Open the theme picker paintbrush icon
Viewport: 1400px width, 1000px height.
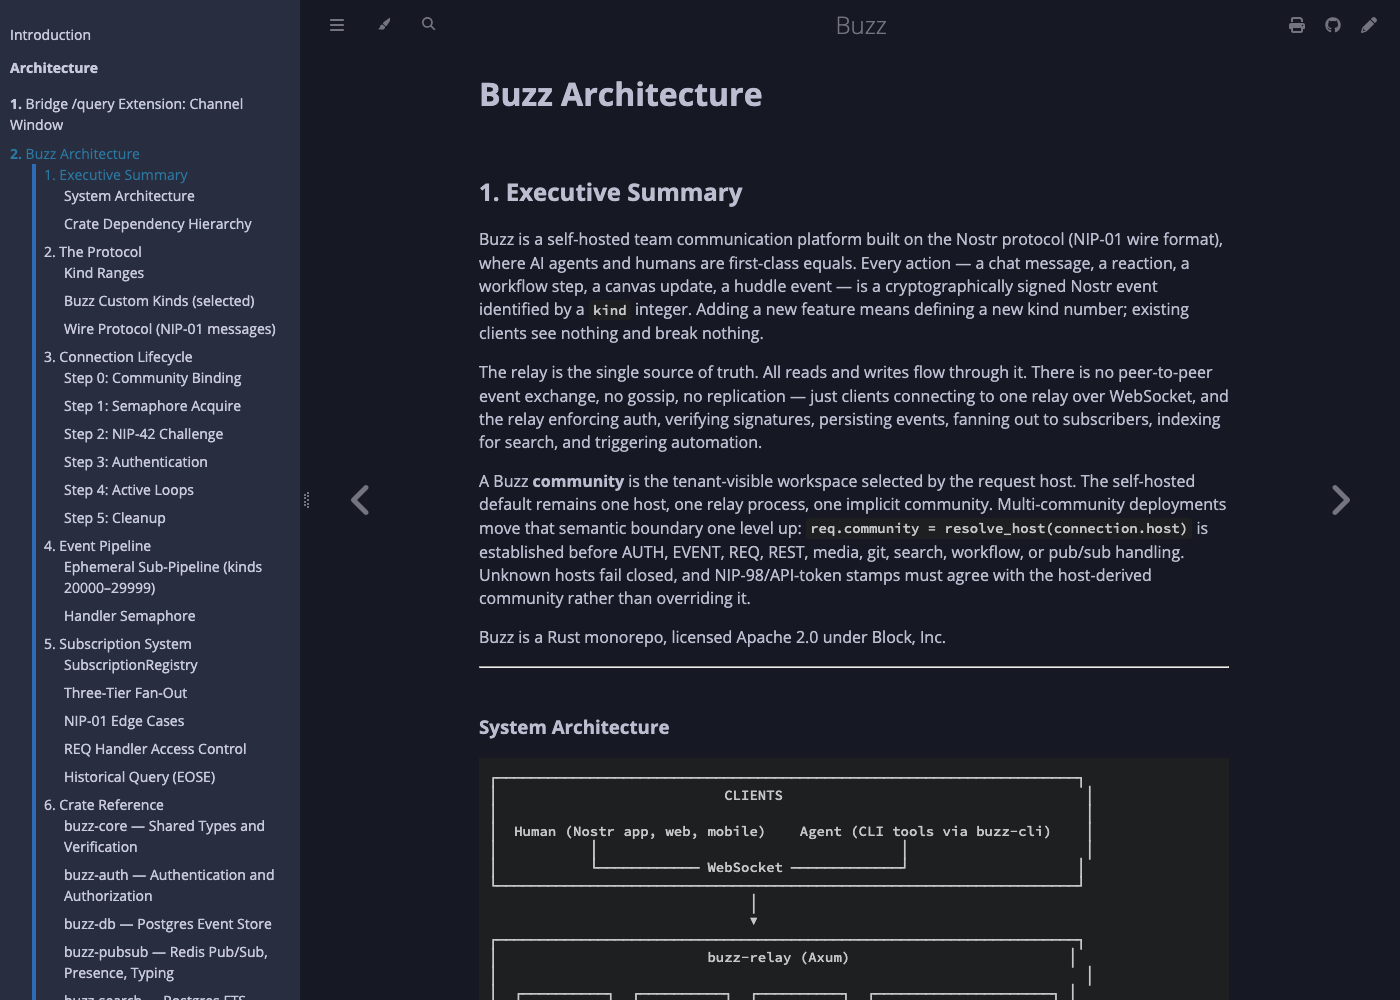[384, 25]
